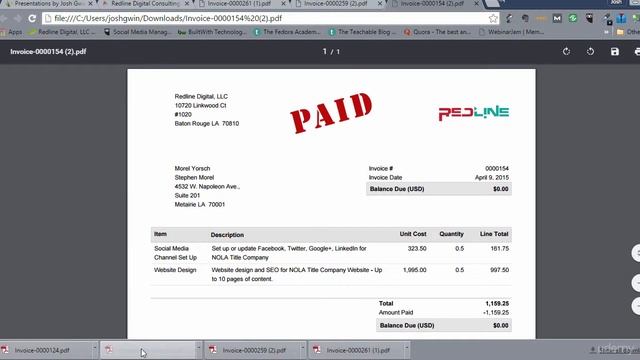
Task: Open the Redline Digital, LLC bookmark
Action: 62,32
